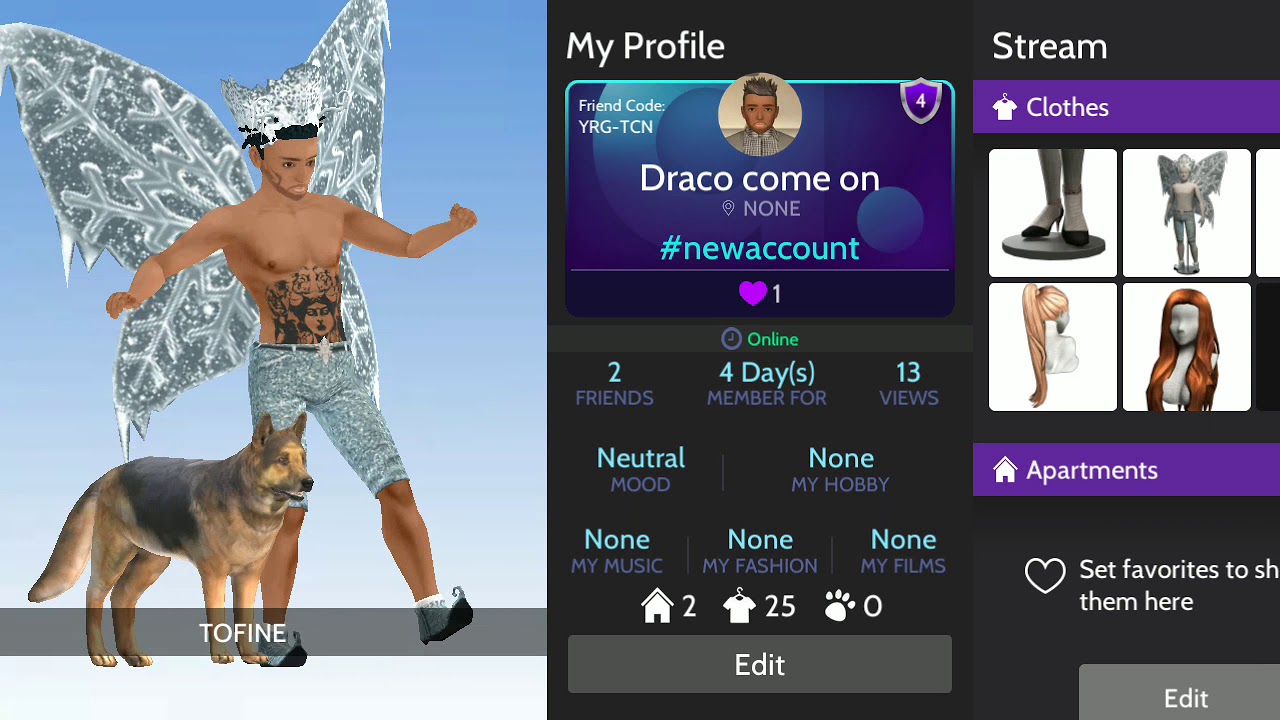Select the ice wings outfit thumbnail
The width and height of the screenshot is (1280, 720).
(x=1187, y=213)
